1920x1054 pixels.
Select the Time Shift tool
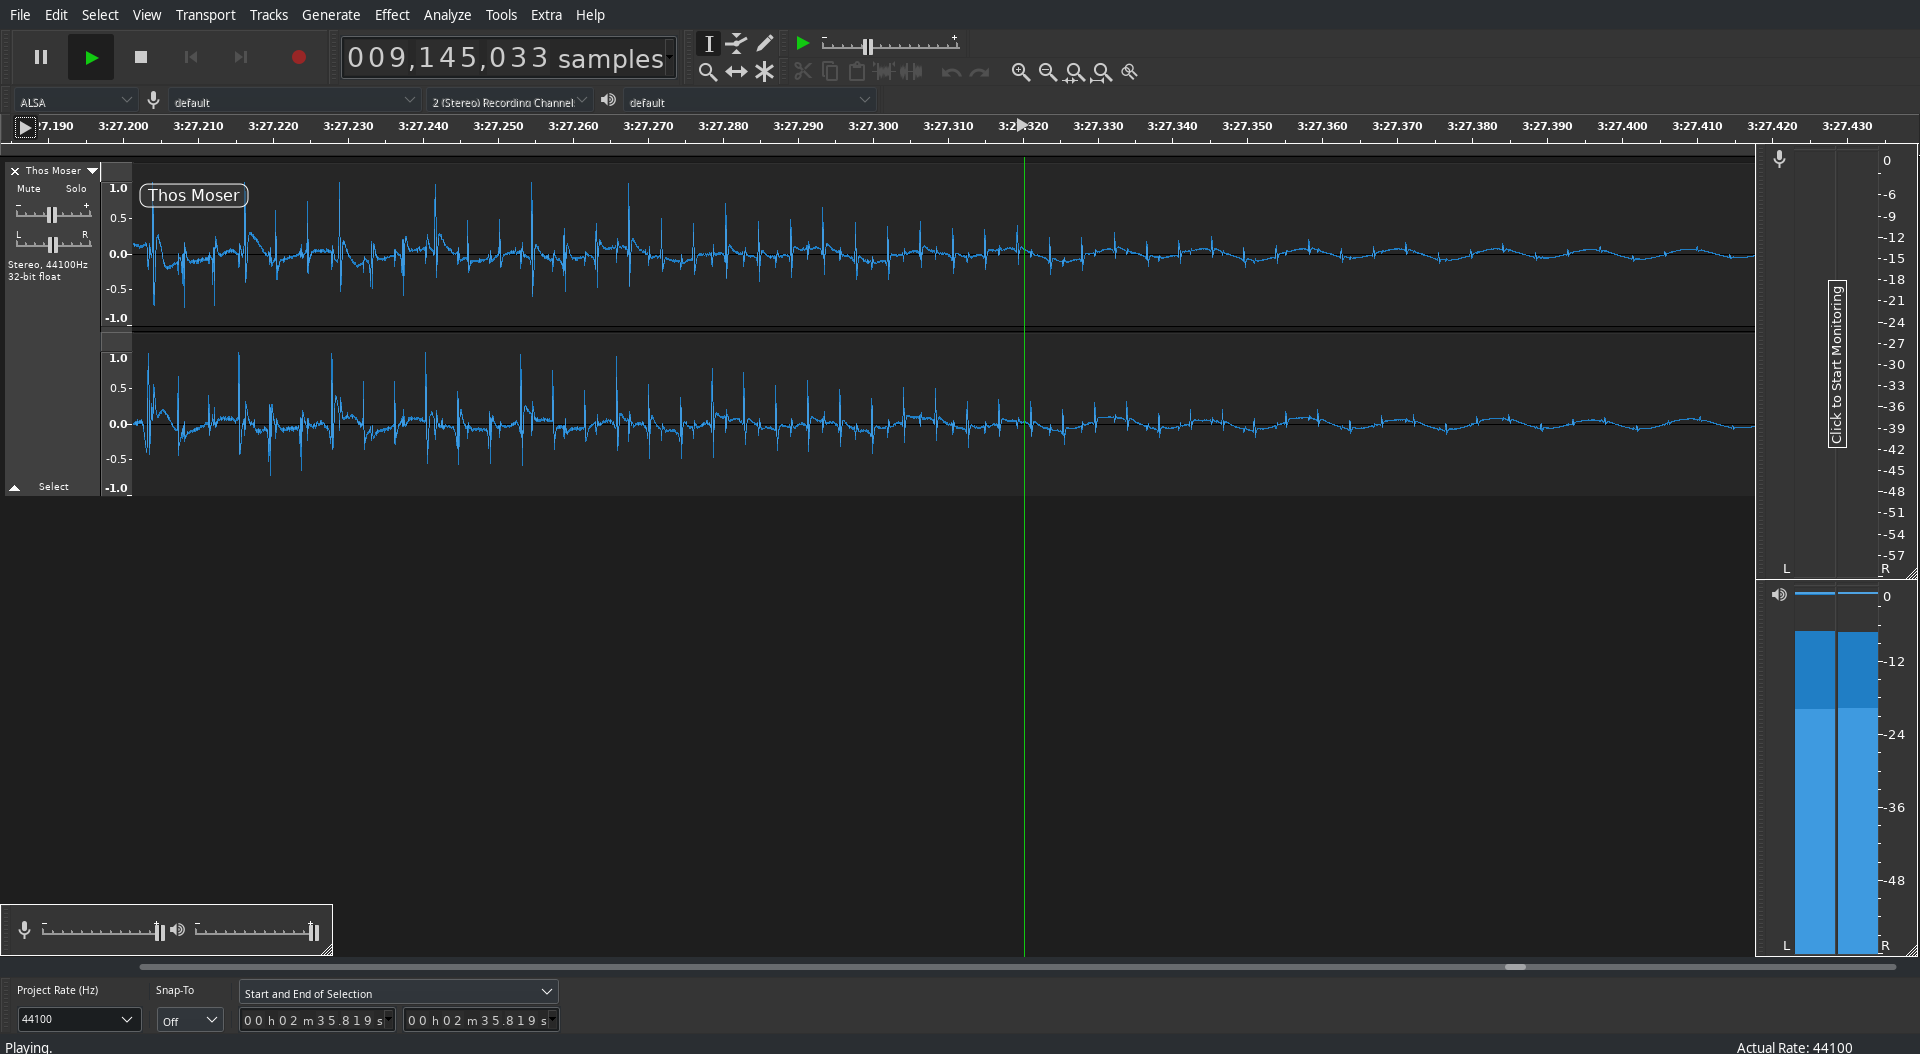click(x=736, y=72)
